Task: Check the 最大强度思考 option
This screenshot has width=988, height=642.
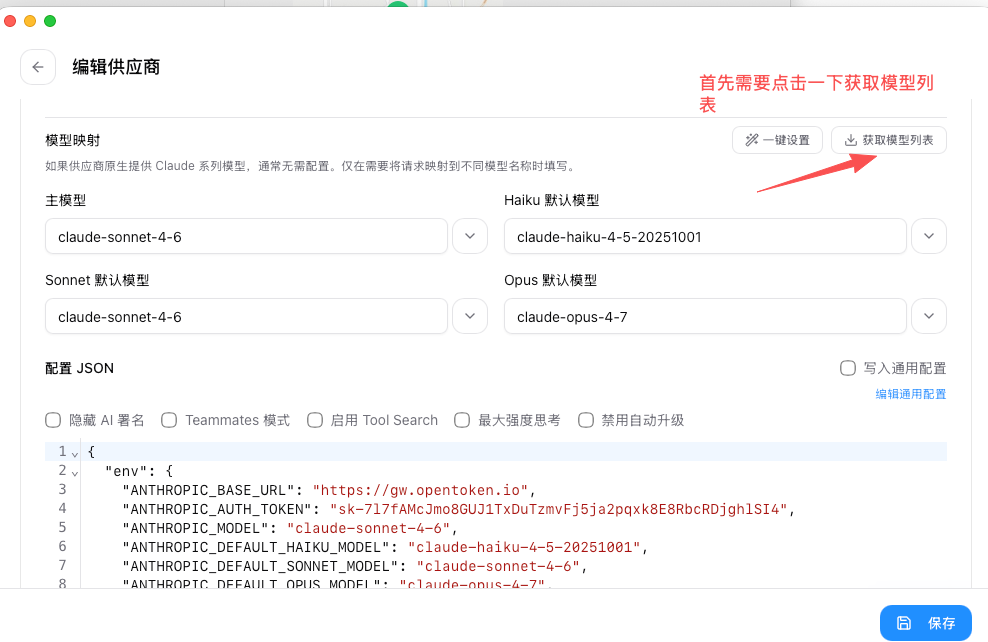Action: 462,420
